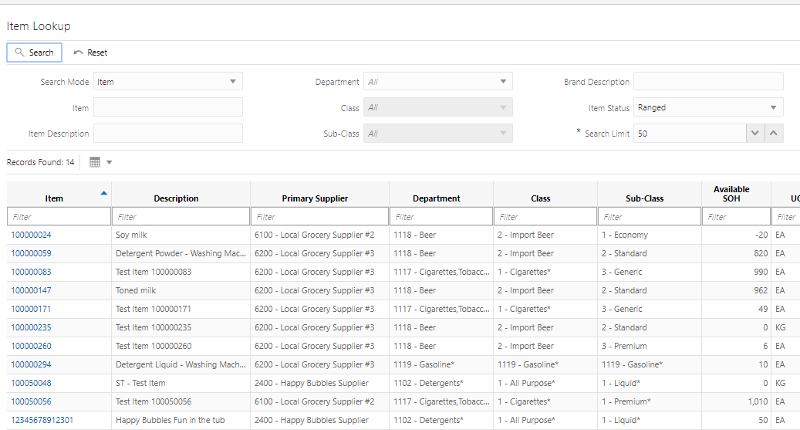The image size is (800, 430).
Task: Focus the Primary Supplier filter box
Action: click(319, 217)
